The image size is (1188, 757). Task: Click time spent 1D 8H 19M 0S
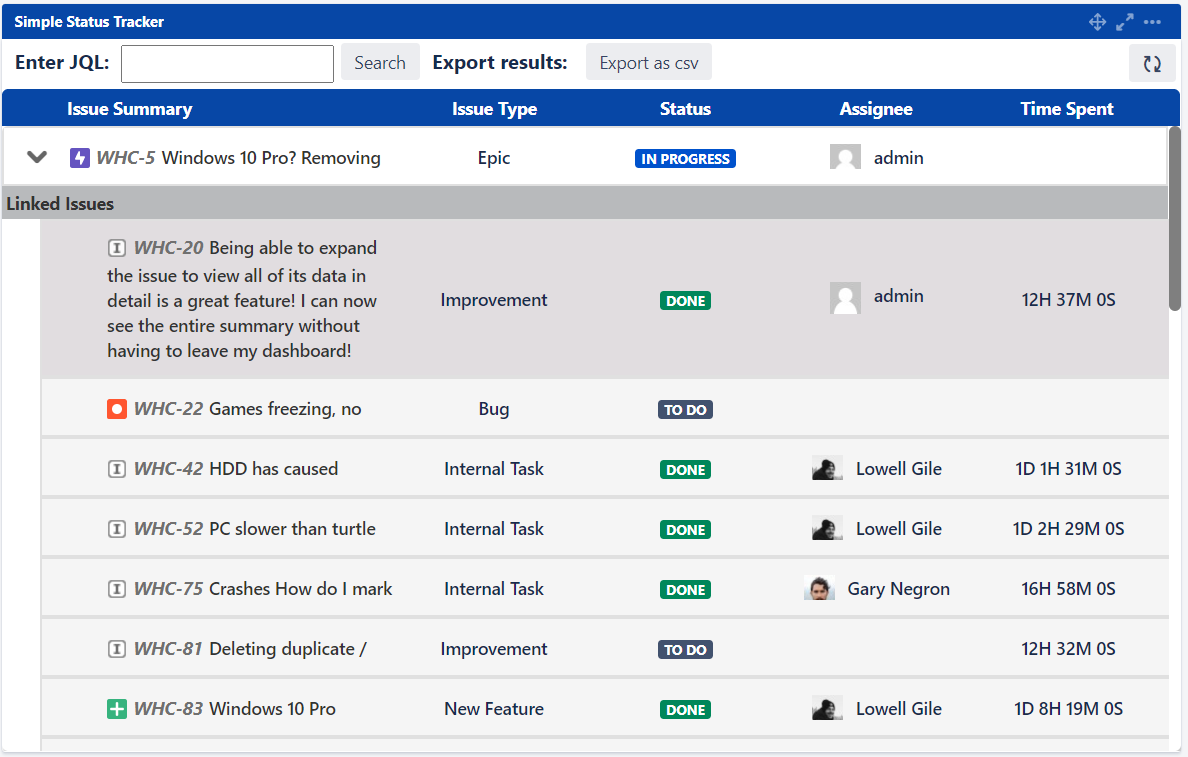tap(1068, 709)
